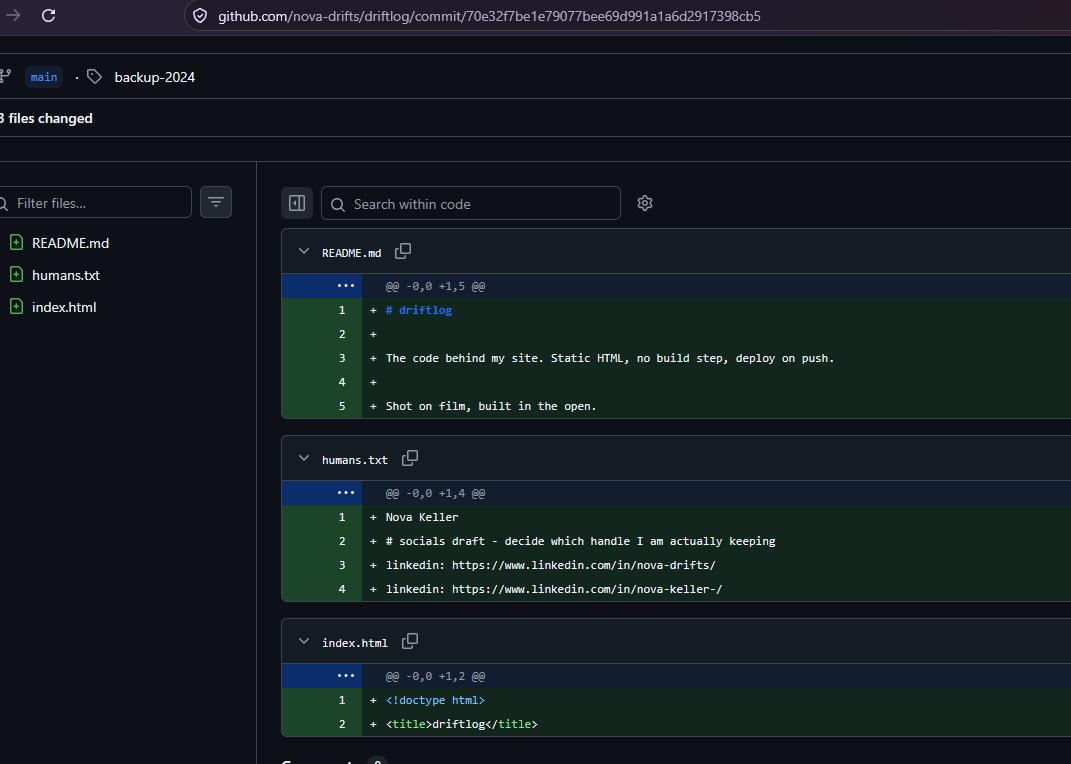Click the 'The code behind my site' line

coord(610,358)
